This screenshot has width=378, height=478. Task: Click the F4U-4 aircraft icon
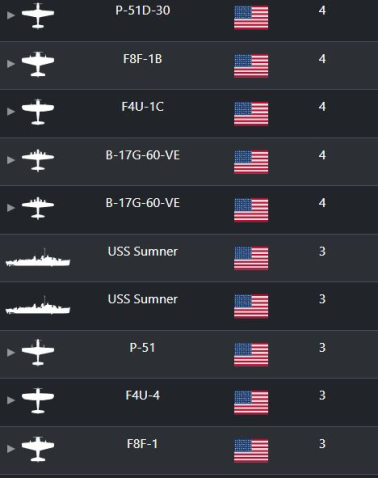[38, 400]
